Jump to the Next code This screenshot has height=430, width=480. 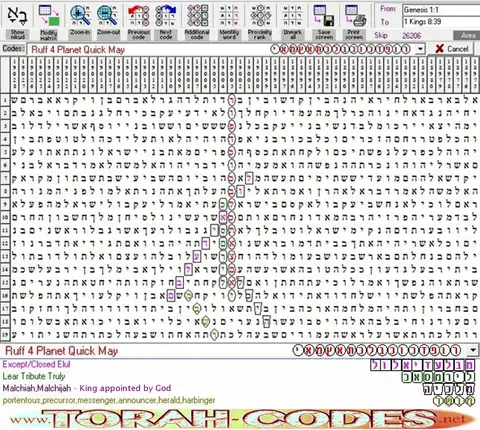(x=166, y=21)
